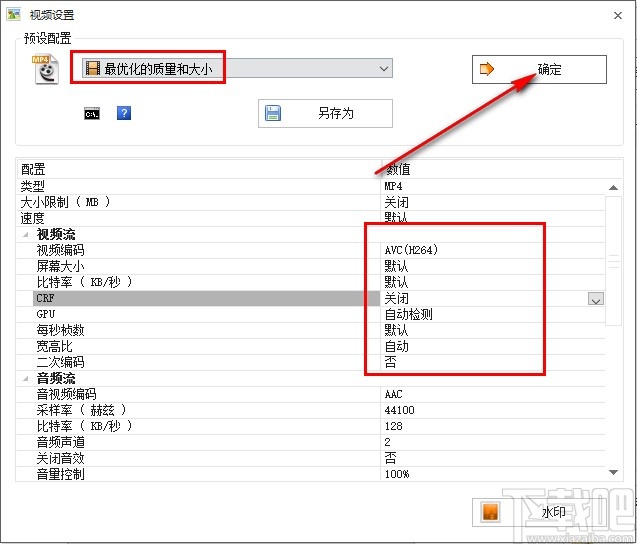Click the 关闭 value of 大小限制
Image resolution: width=637 pixels, height=544 pixels.
[396, 202]
